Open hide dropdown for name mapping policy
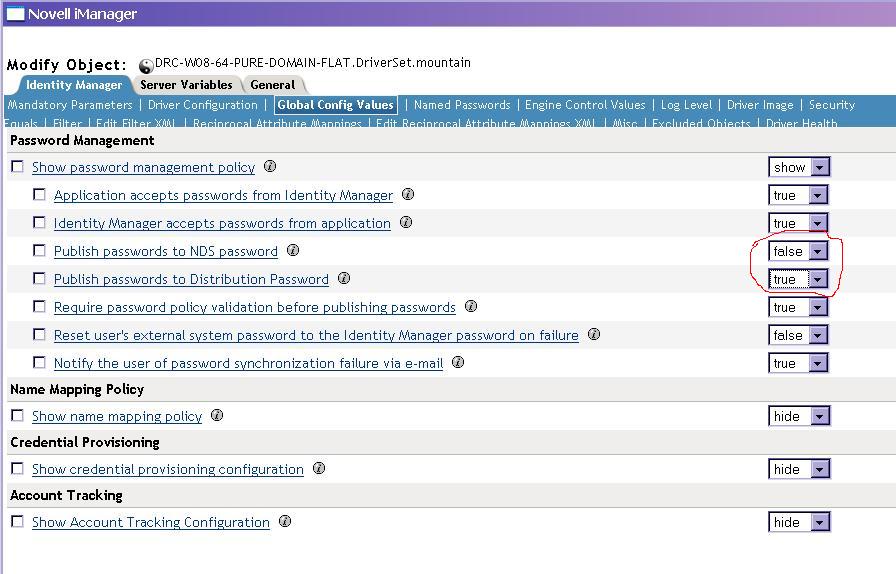Viewport: 896px width, 574px height. click(x=799, y=417)
